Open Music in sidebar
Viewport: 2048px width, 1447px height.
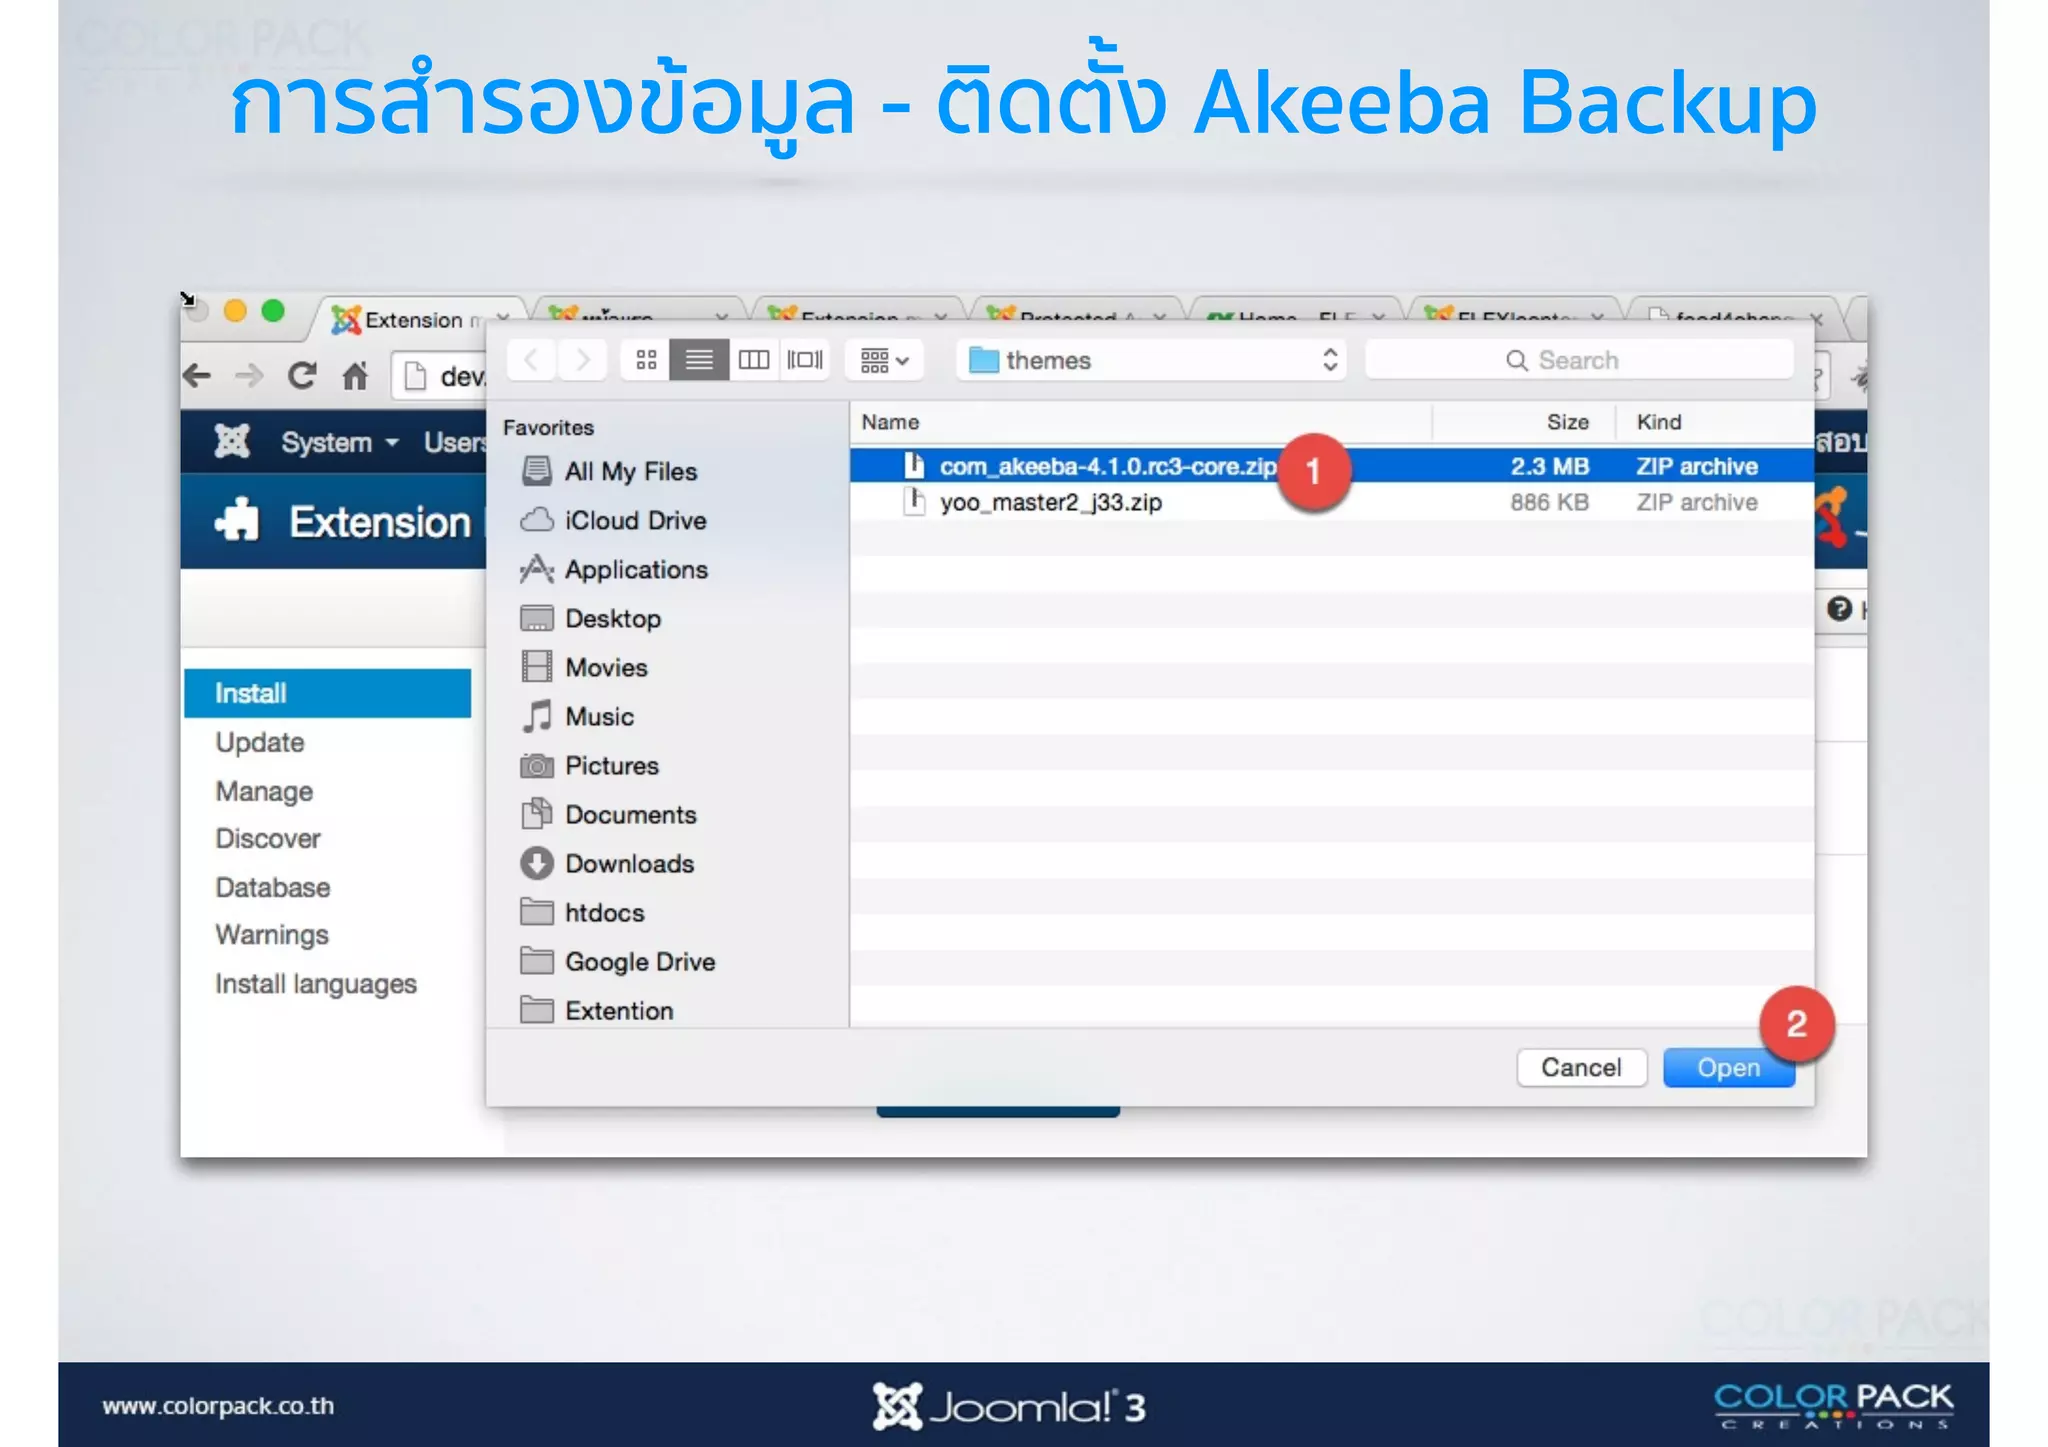599,716
